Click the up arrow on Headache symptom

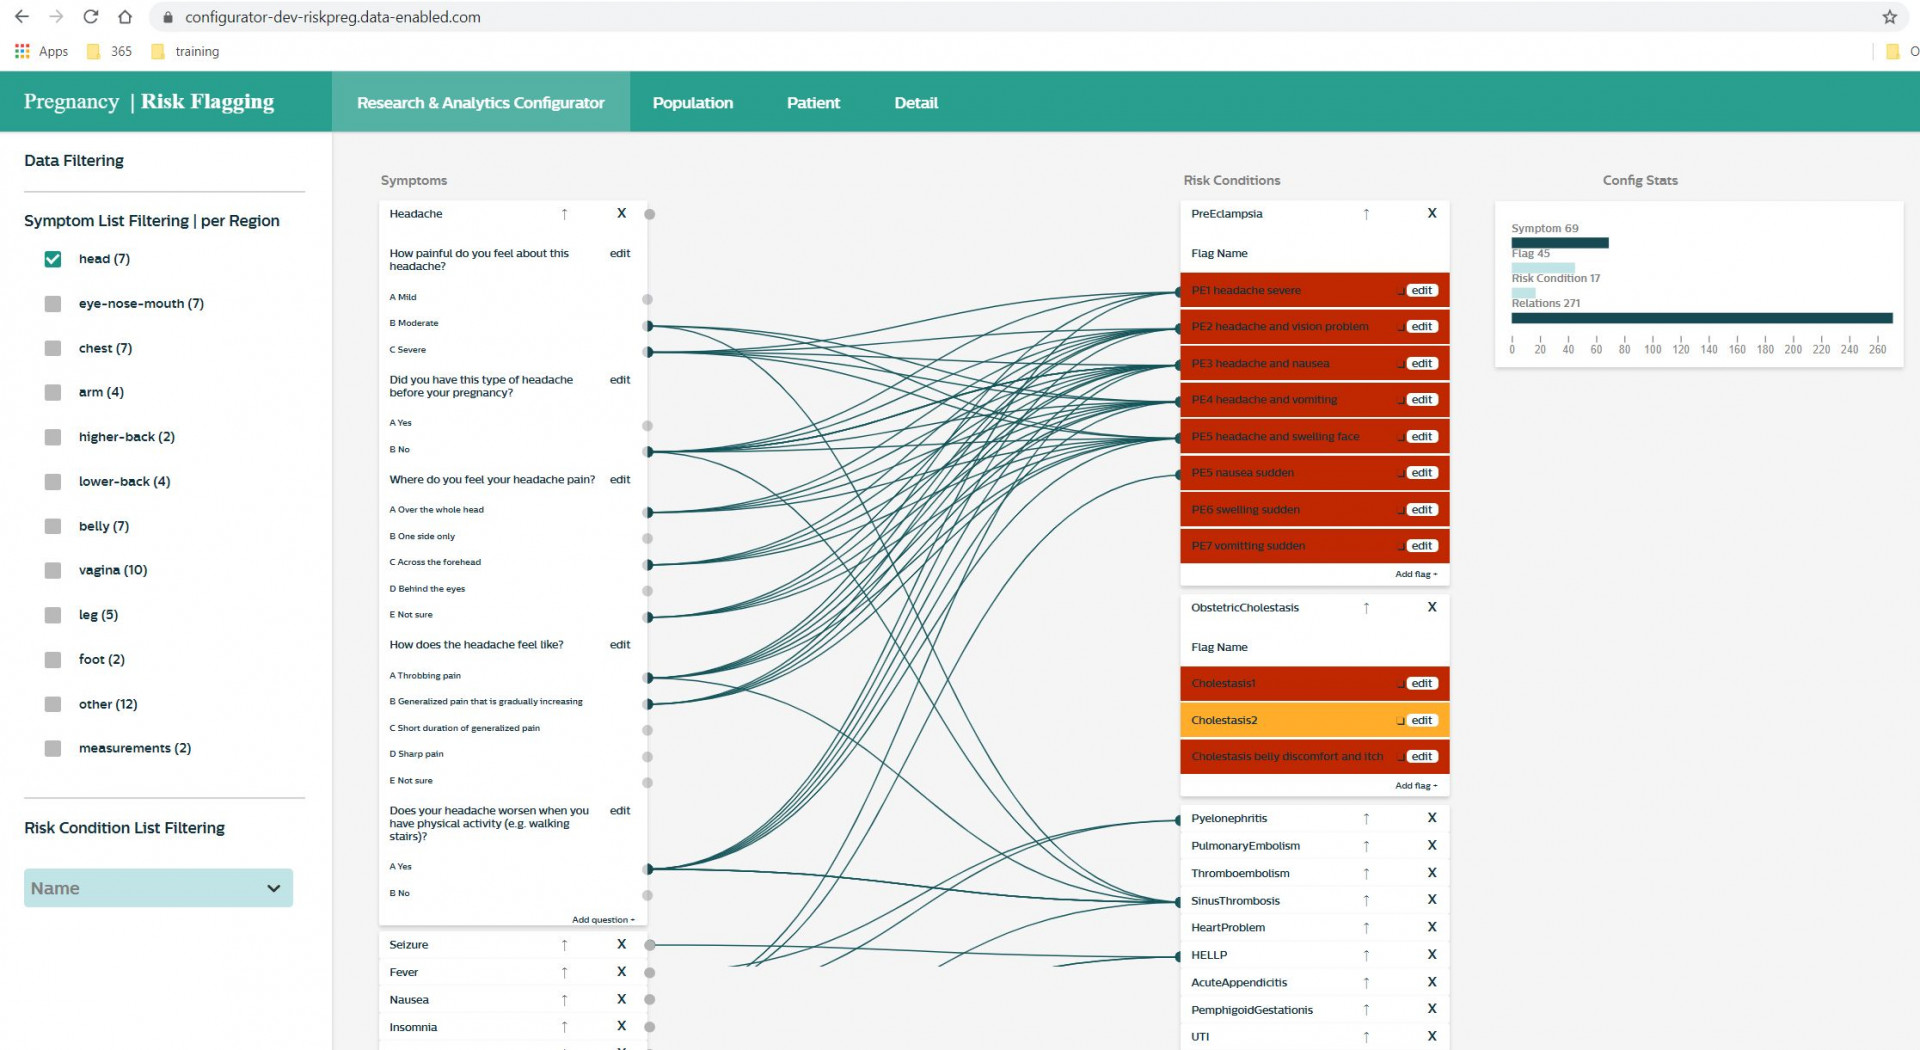click(x=564, y=214)
